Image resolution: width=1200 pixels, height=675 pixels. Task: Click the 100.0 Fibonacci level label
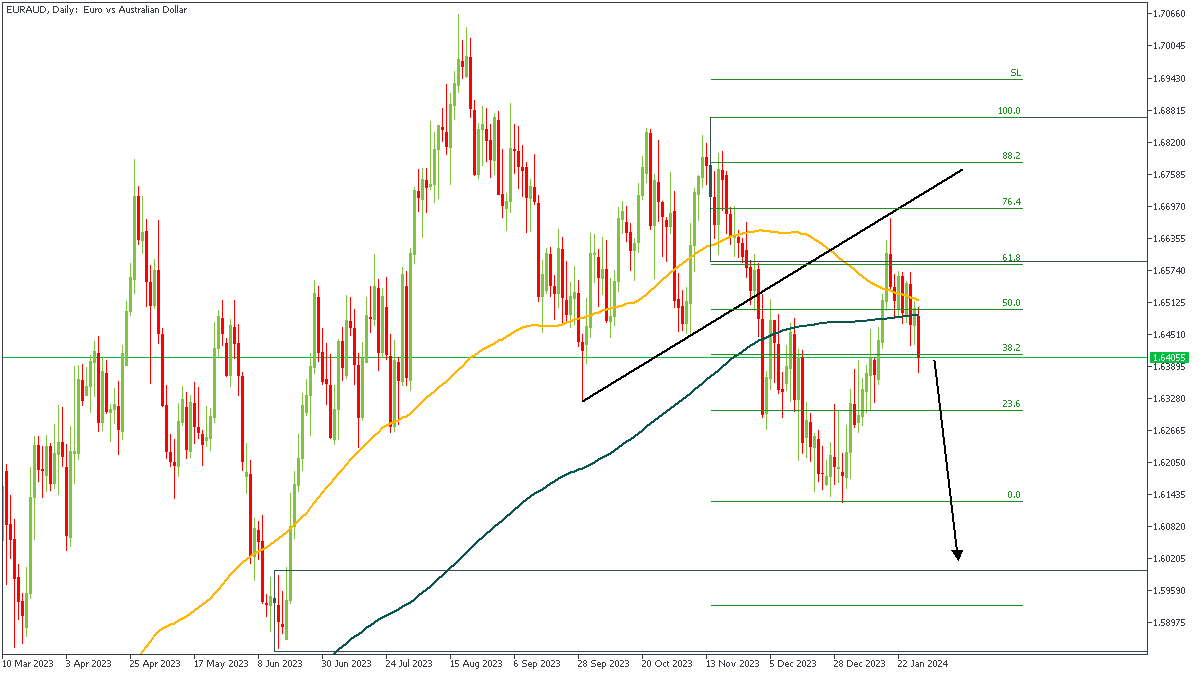[x=1009, y=112]
